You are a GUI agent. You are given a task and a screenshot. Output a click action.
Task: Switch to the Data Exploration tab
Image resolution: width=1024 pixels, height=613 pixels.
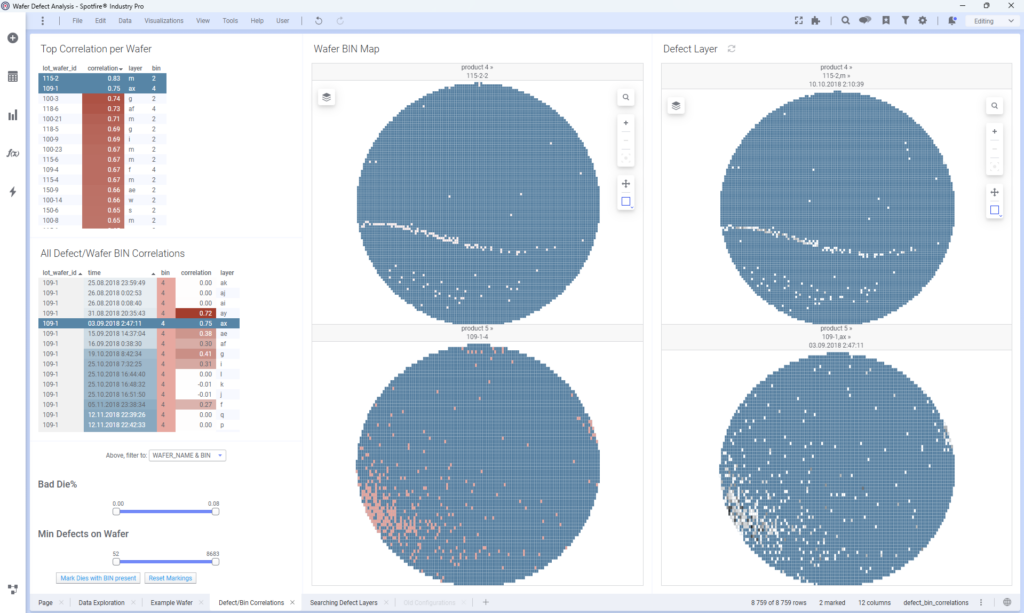pyautogui.click(x=101, y=603)
